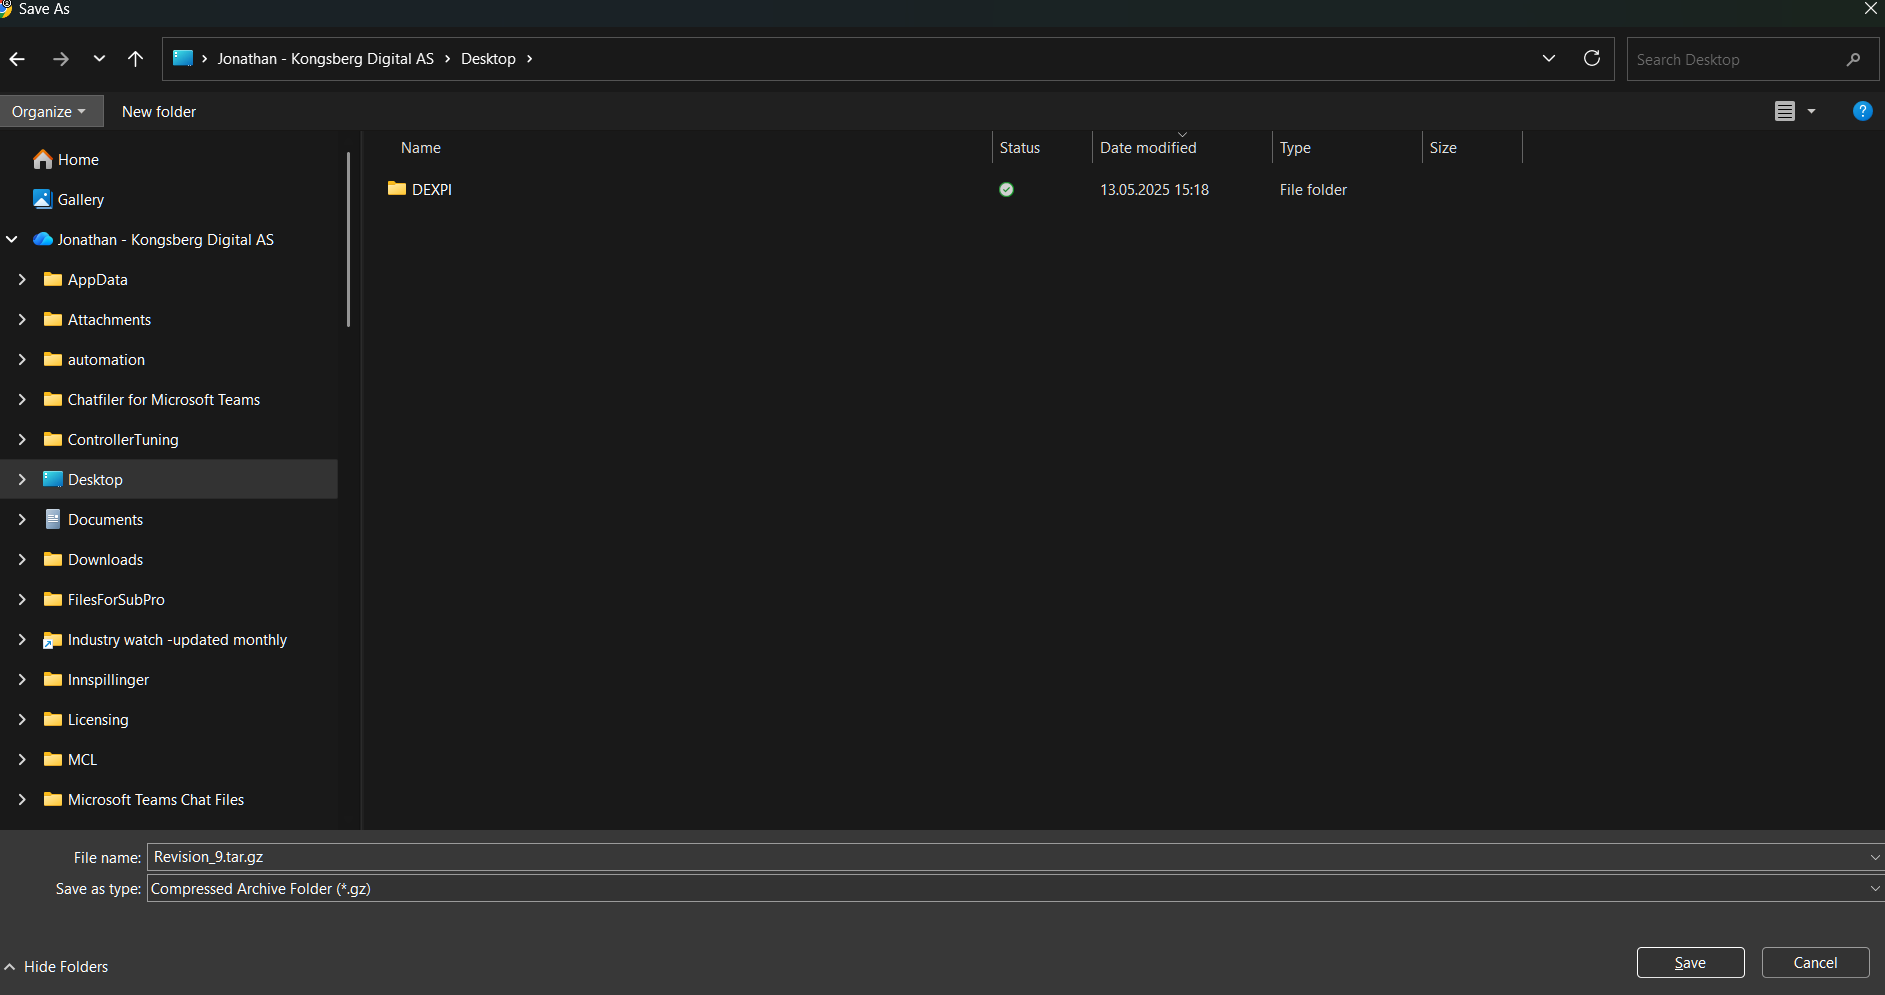Viewport: 1885px width, 995px height.
Task: Open the Organize menu
Action: click(49, 112)
